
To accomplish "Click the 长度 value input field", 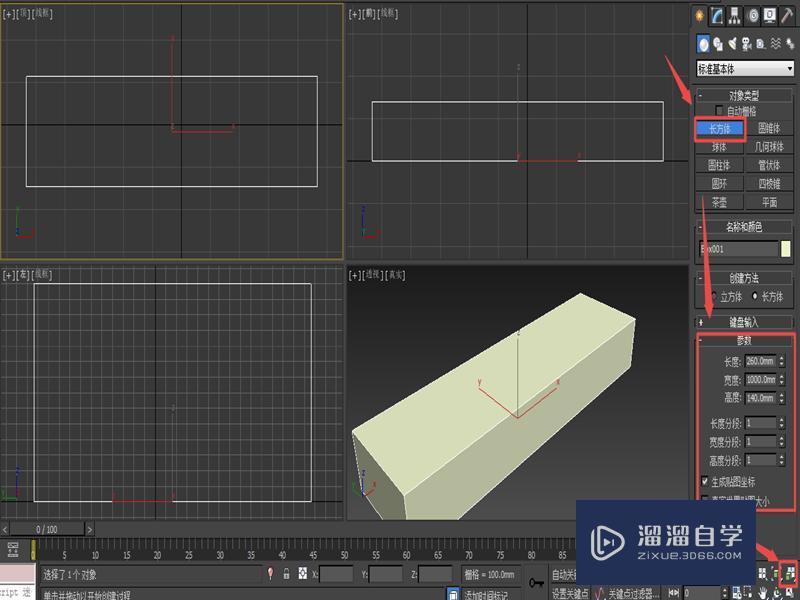I will 758,361.
